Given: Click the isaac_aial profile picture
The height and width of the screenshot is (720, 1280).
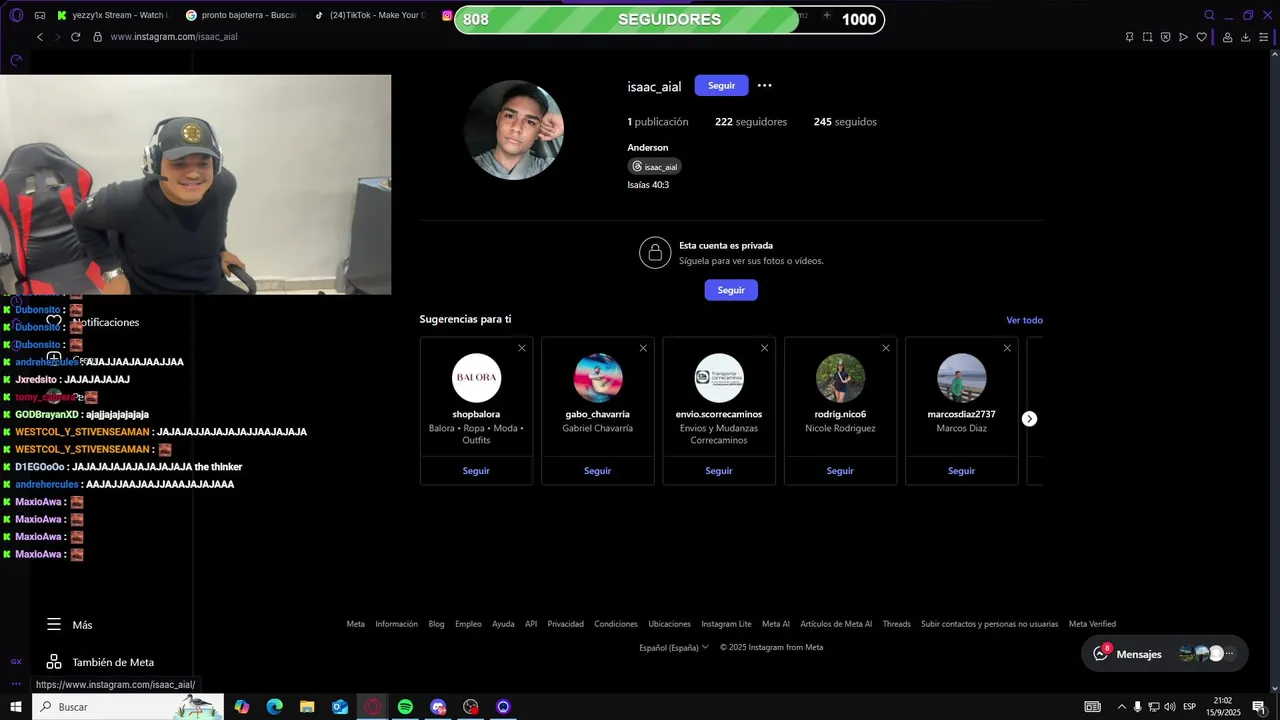Looking at the screenshot, I should 513,130.
